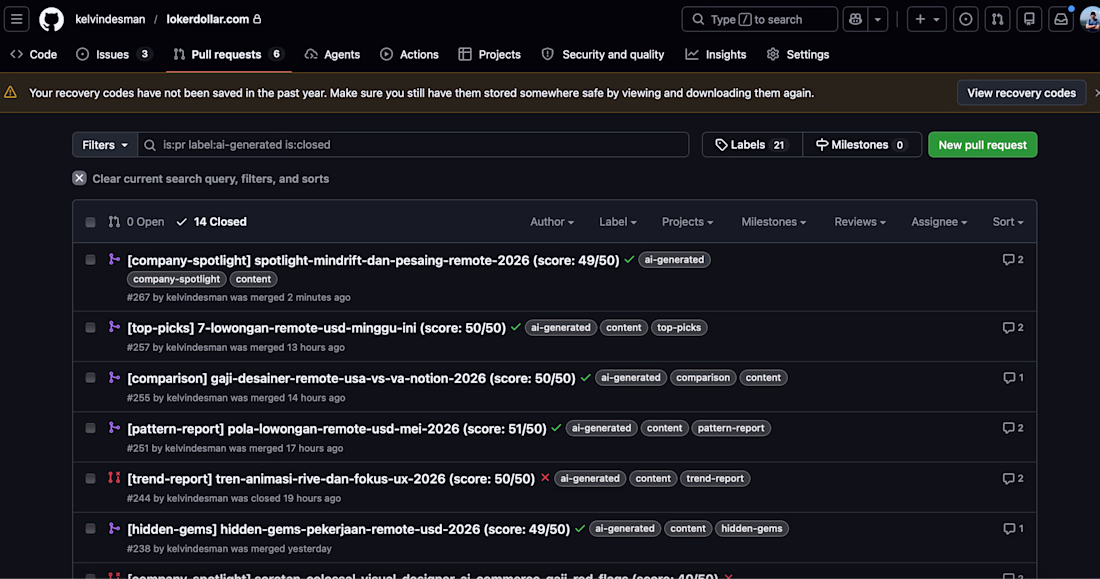Open the lokerdollar.com repository link

pos(208,20)
